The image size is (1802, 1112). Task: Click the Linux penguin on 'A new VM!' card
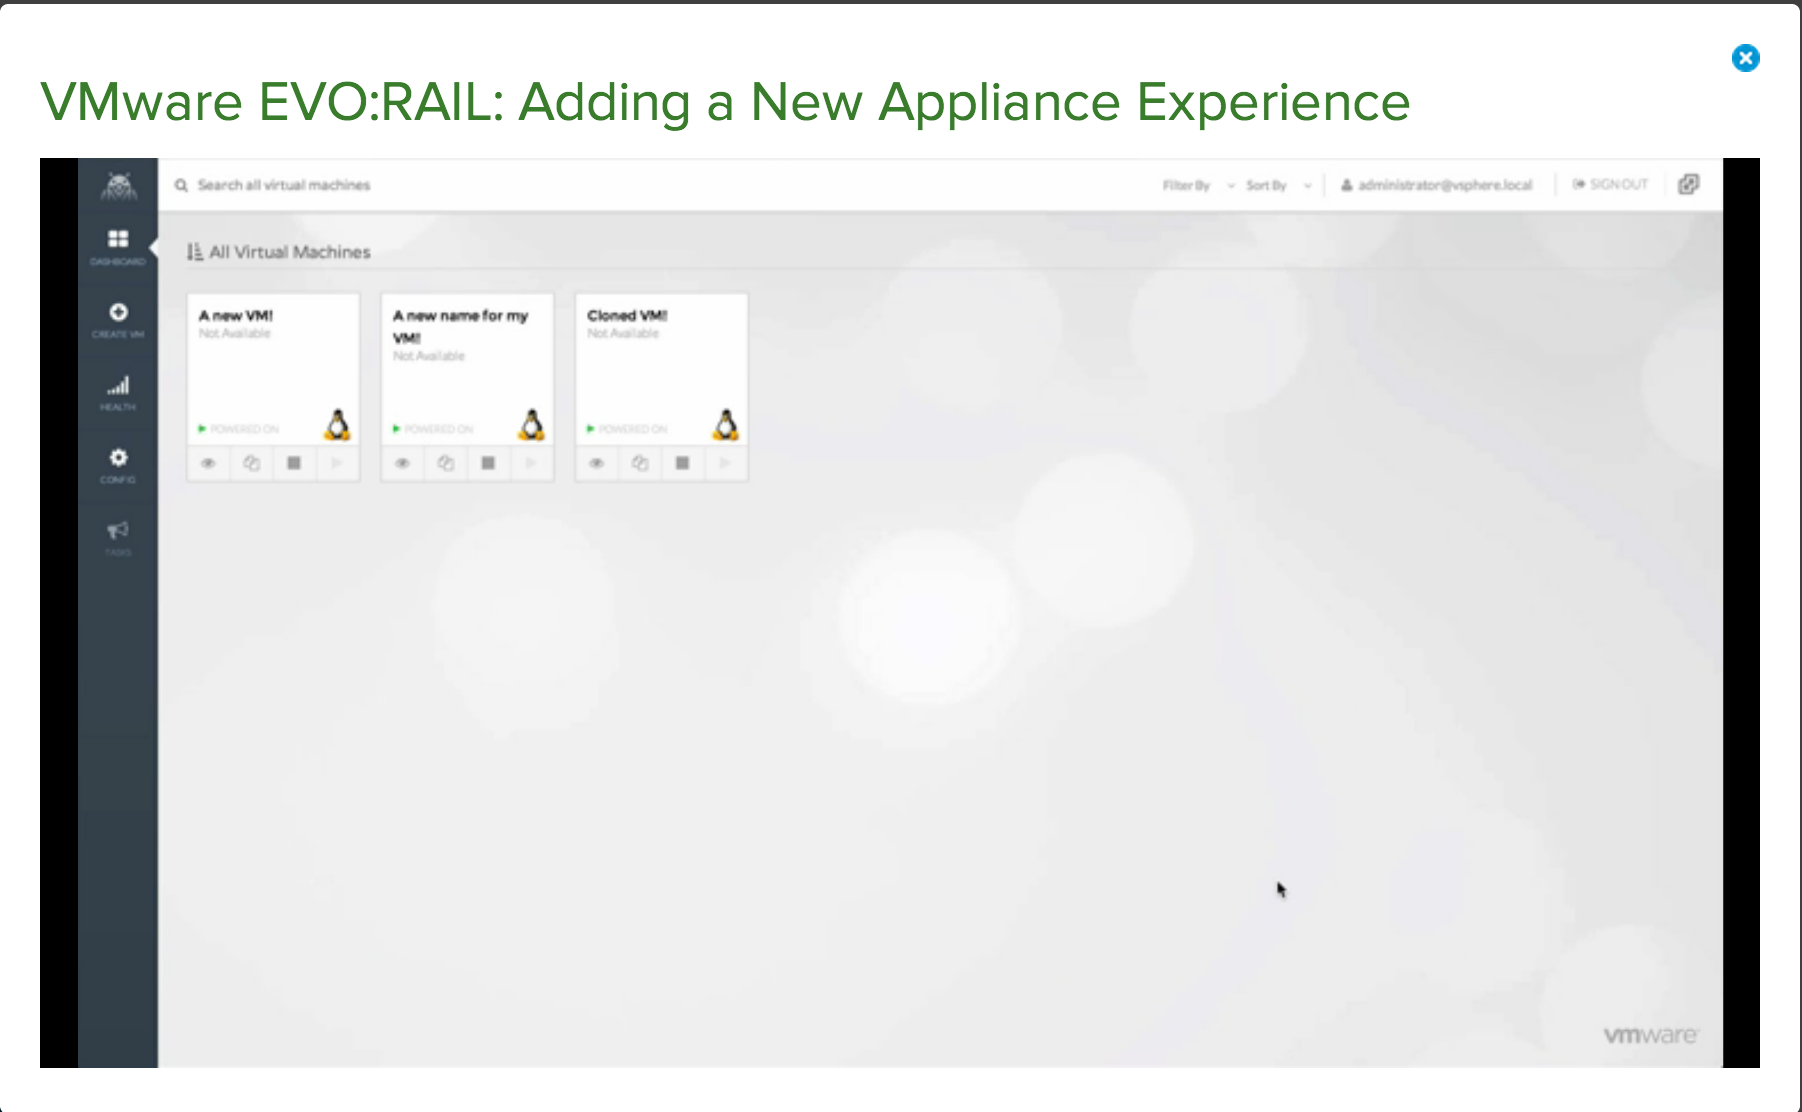[x=338, y=425]
